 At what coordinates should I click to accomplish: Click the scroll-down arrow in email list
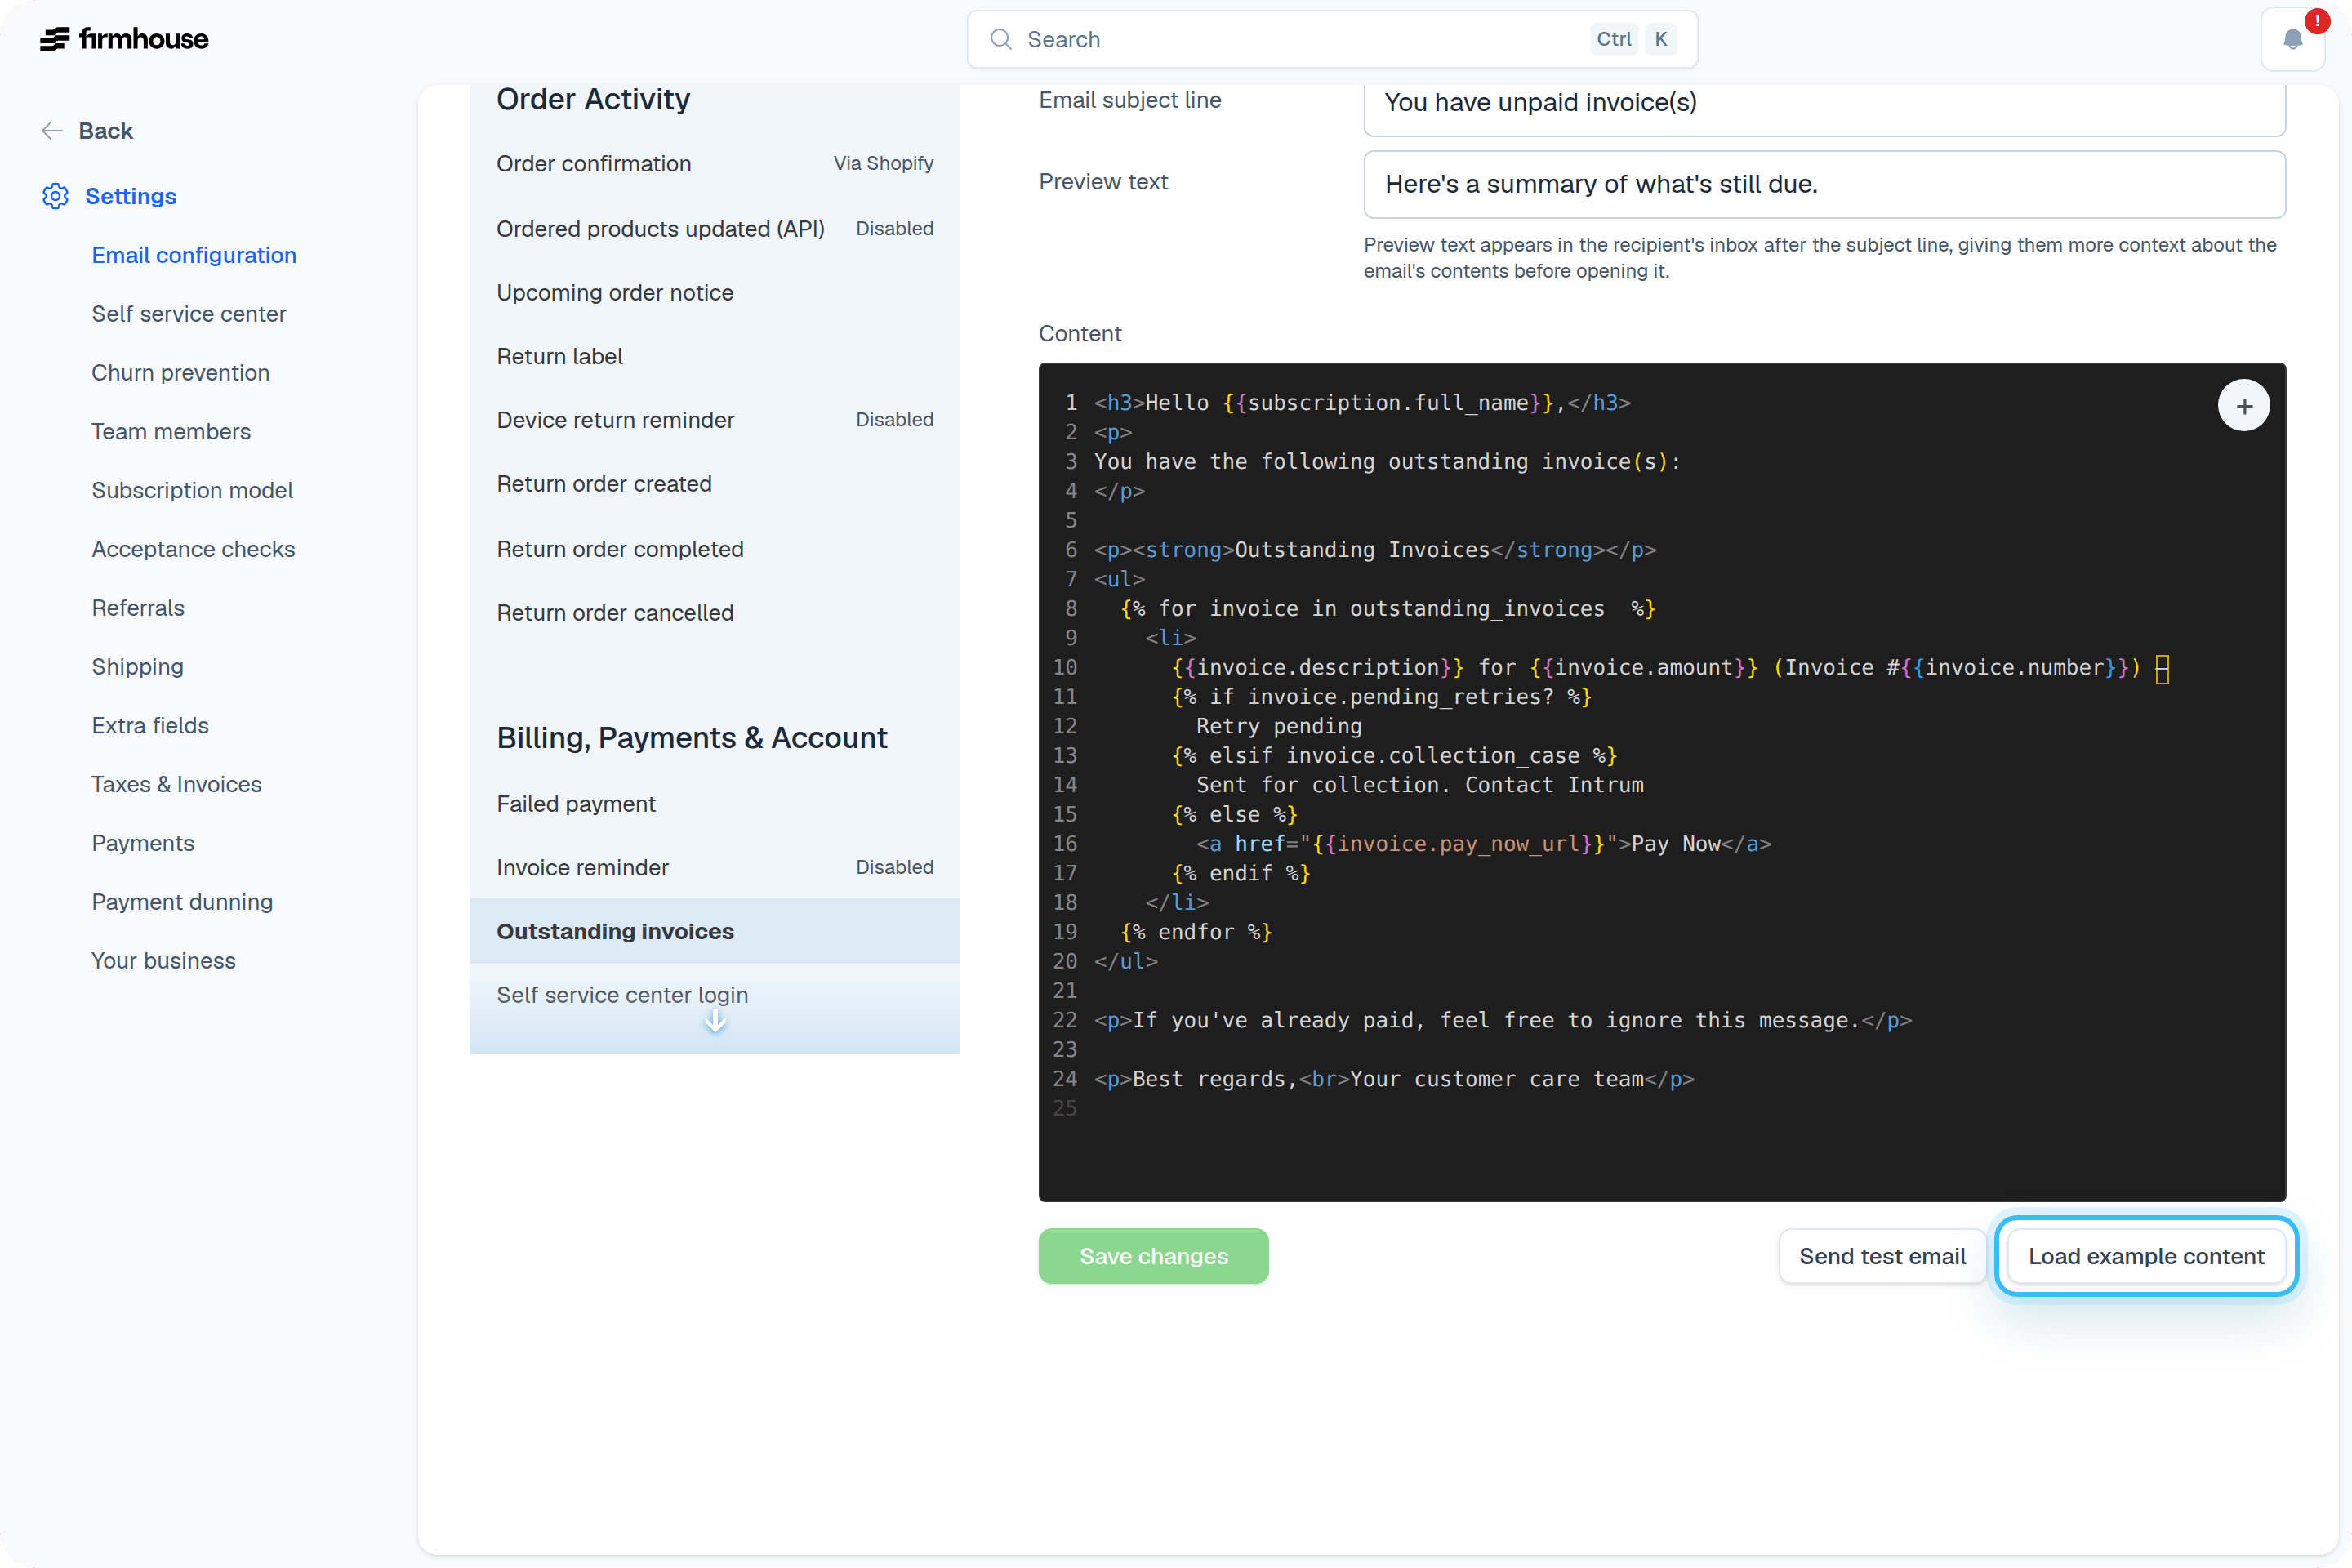point(715,1021)
